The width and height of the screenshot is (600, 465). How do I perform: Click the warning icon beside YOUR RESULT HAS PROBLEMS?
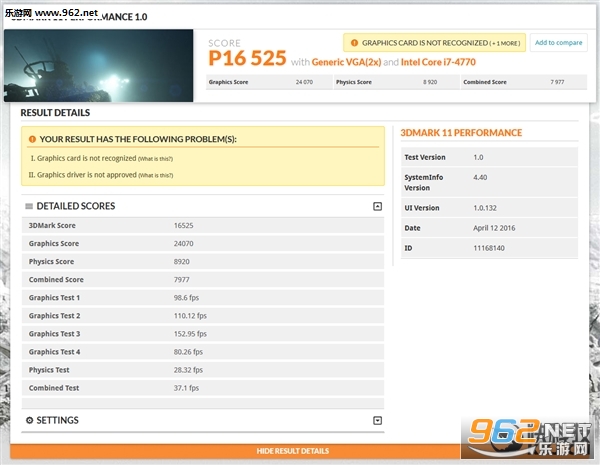(x=32, y=139)
